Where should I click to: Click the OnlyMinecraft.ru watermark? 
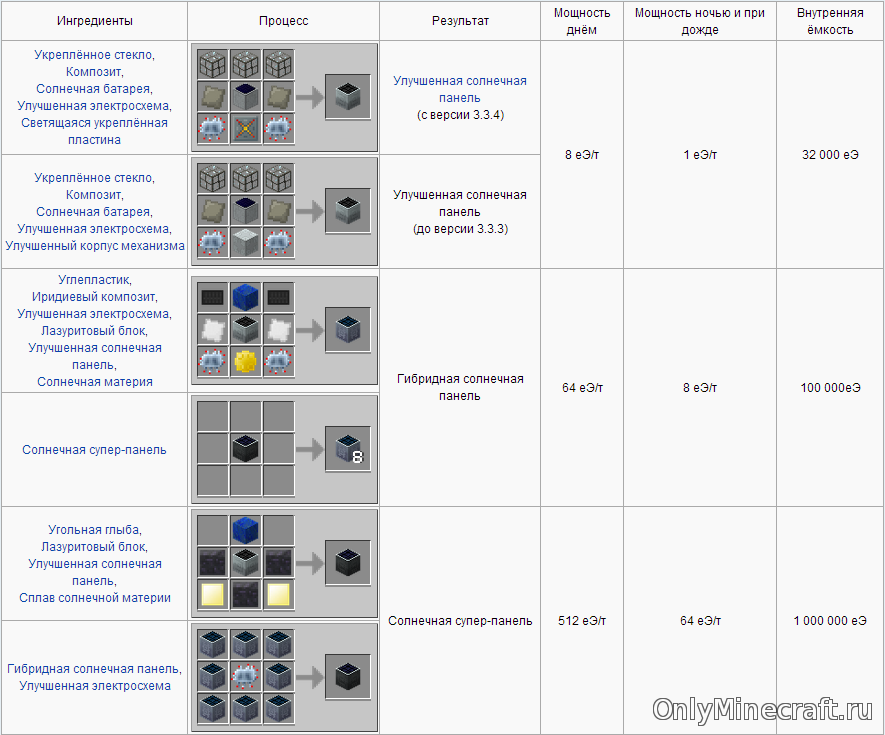763,709
